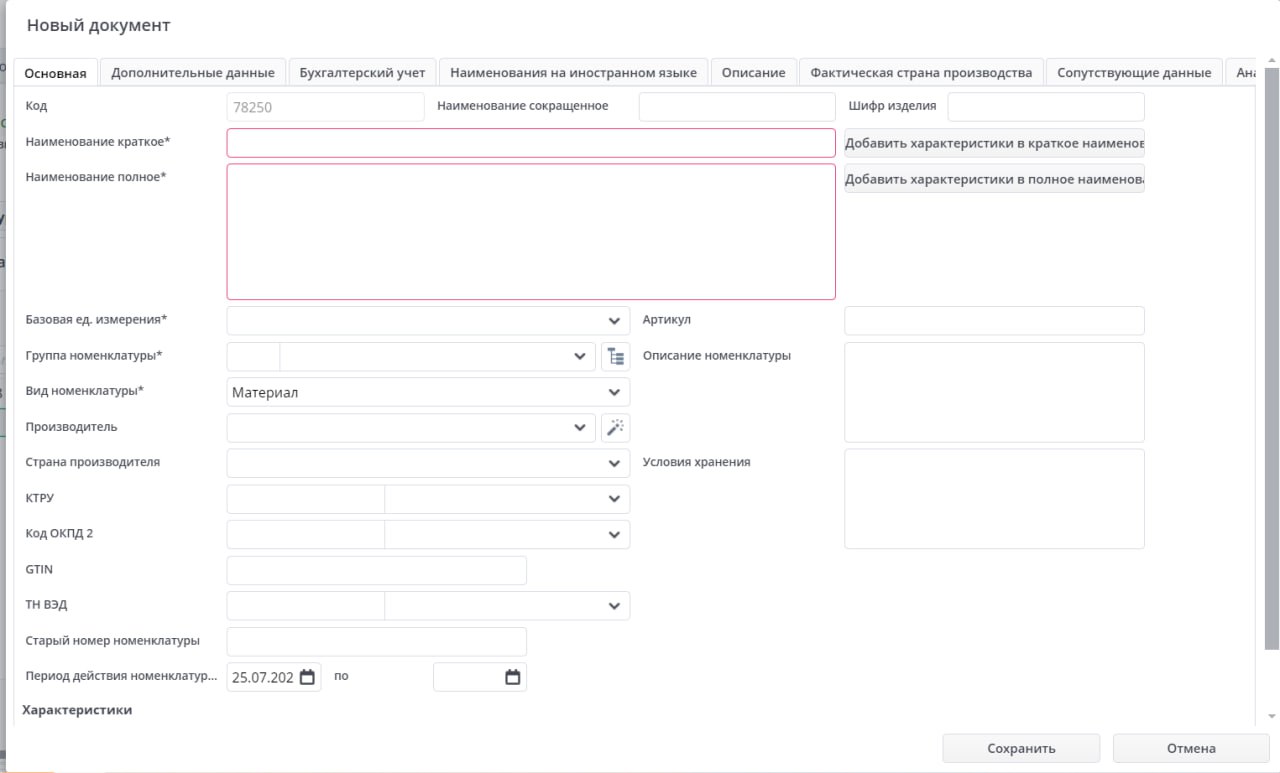Add characteristics to the short name
The image size is (1280, 773).
tap(994, 143)
